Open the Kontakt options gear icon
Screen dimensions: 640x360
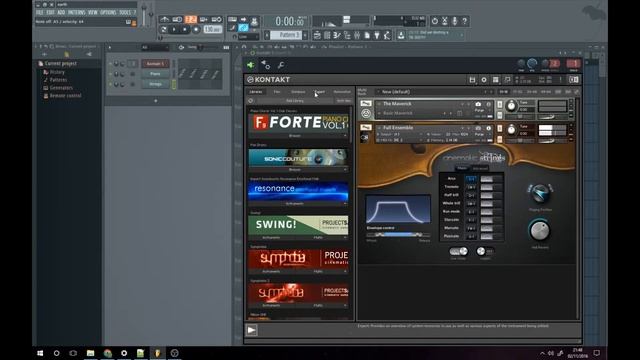[484, 80]
